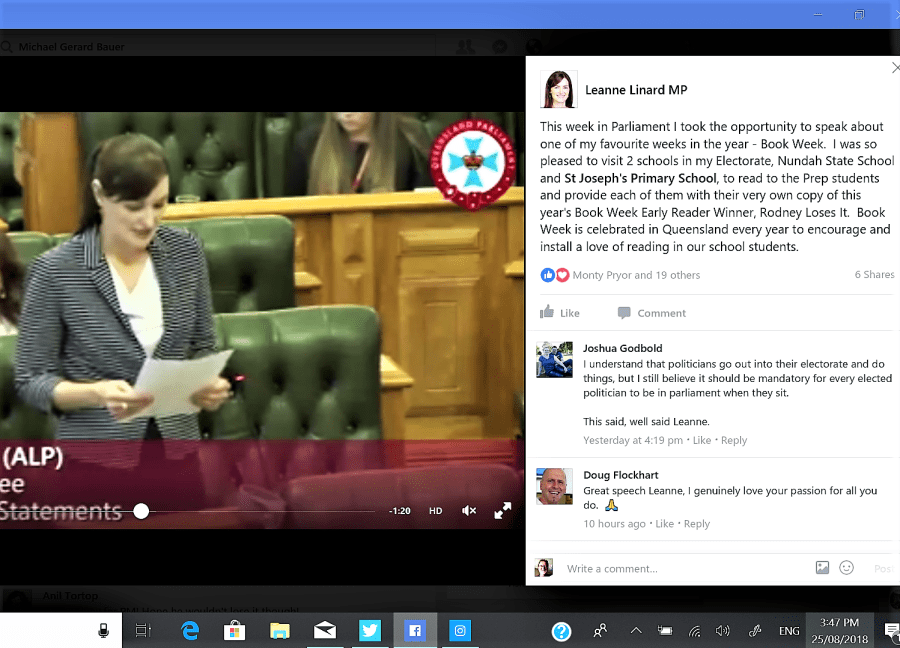Click the video progress slider handle
Screen dimensions: 900x648
(141, 511)
